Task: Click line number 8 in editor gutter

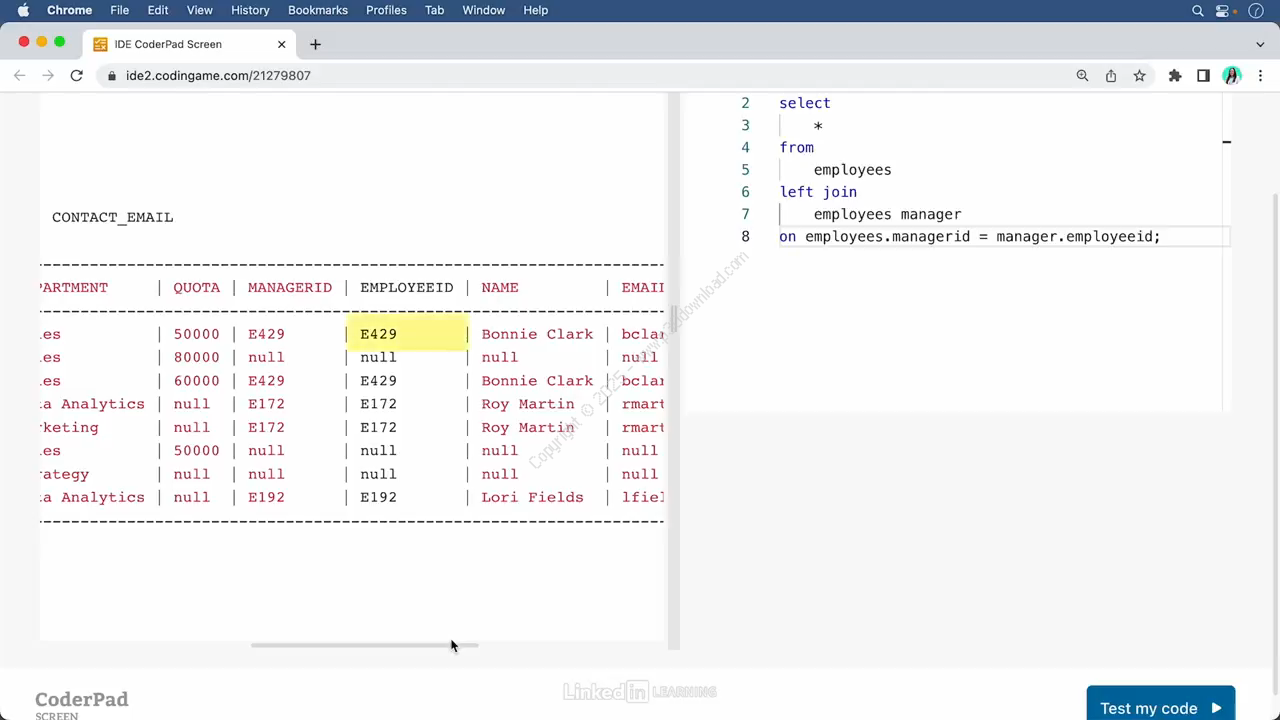Action: (x=745, y=237)
